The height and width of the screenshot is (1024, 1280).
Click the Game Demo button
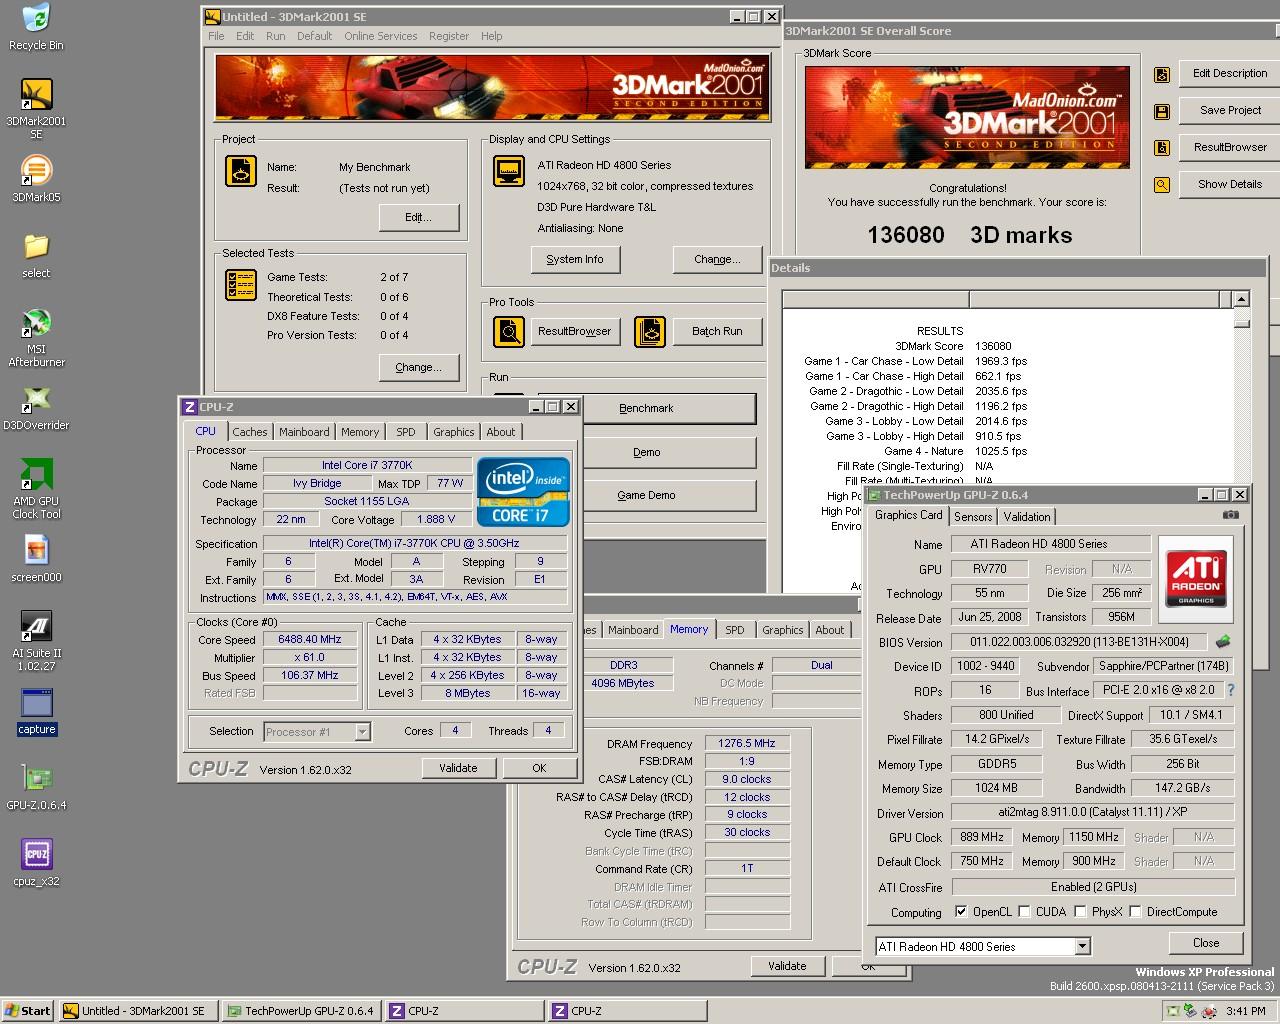[x=646, y=495]
